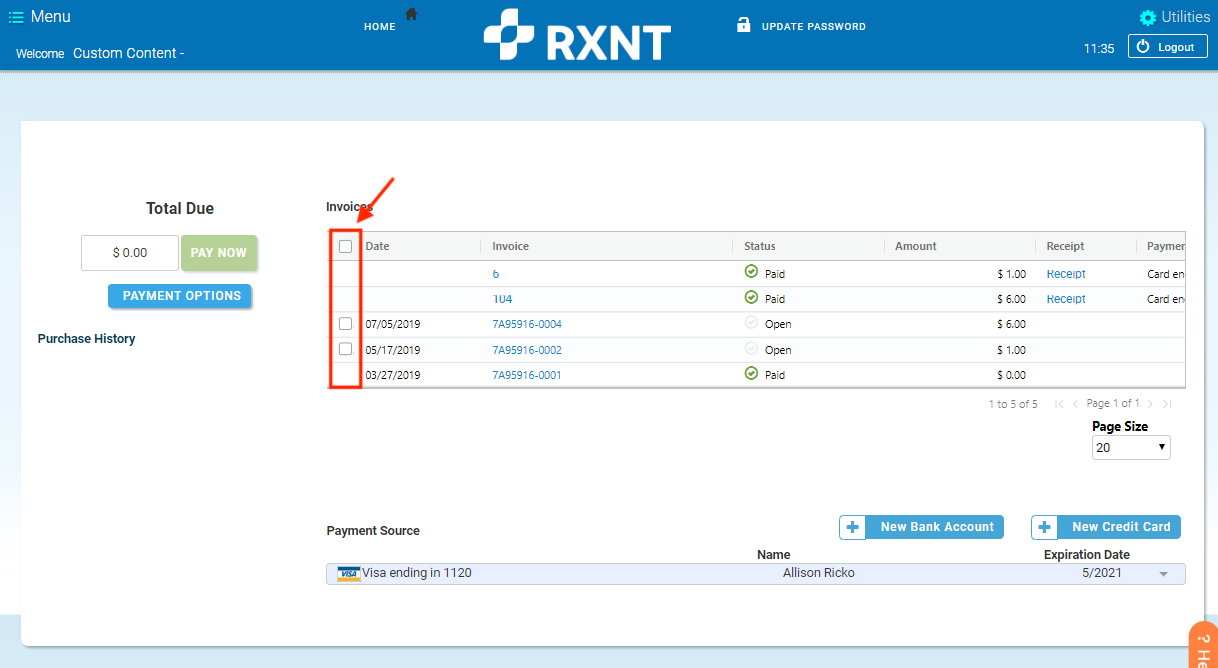1218x668 pixels.
Task: Click the $ 6.00 amount for invoice 104
Action: pos(1011,298)
